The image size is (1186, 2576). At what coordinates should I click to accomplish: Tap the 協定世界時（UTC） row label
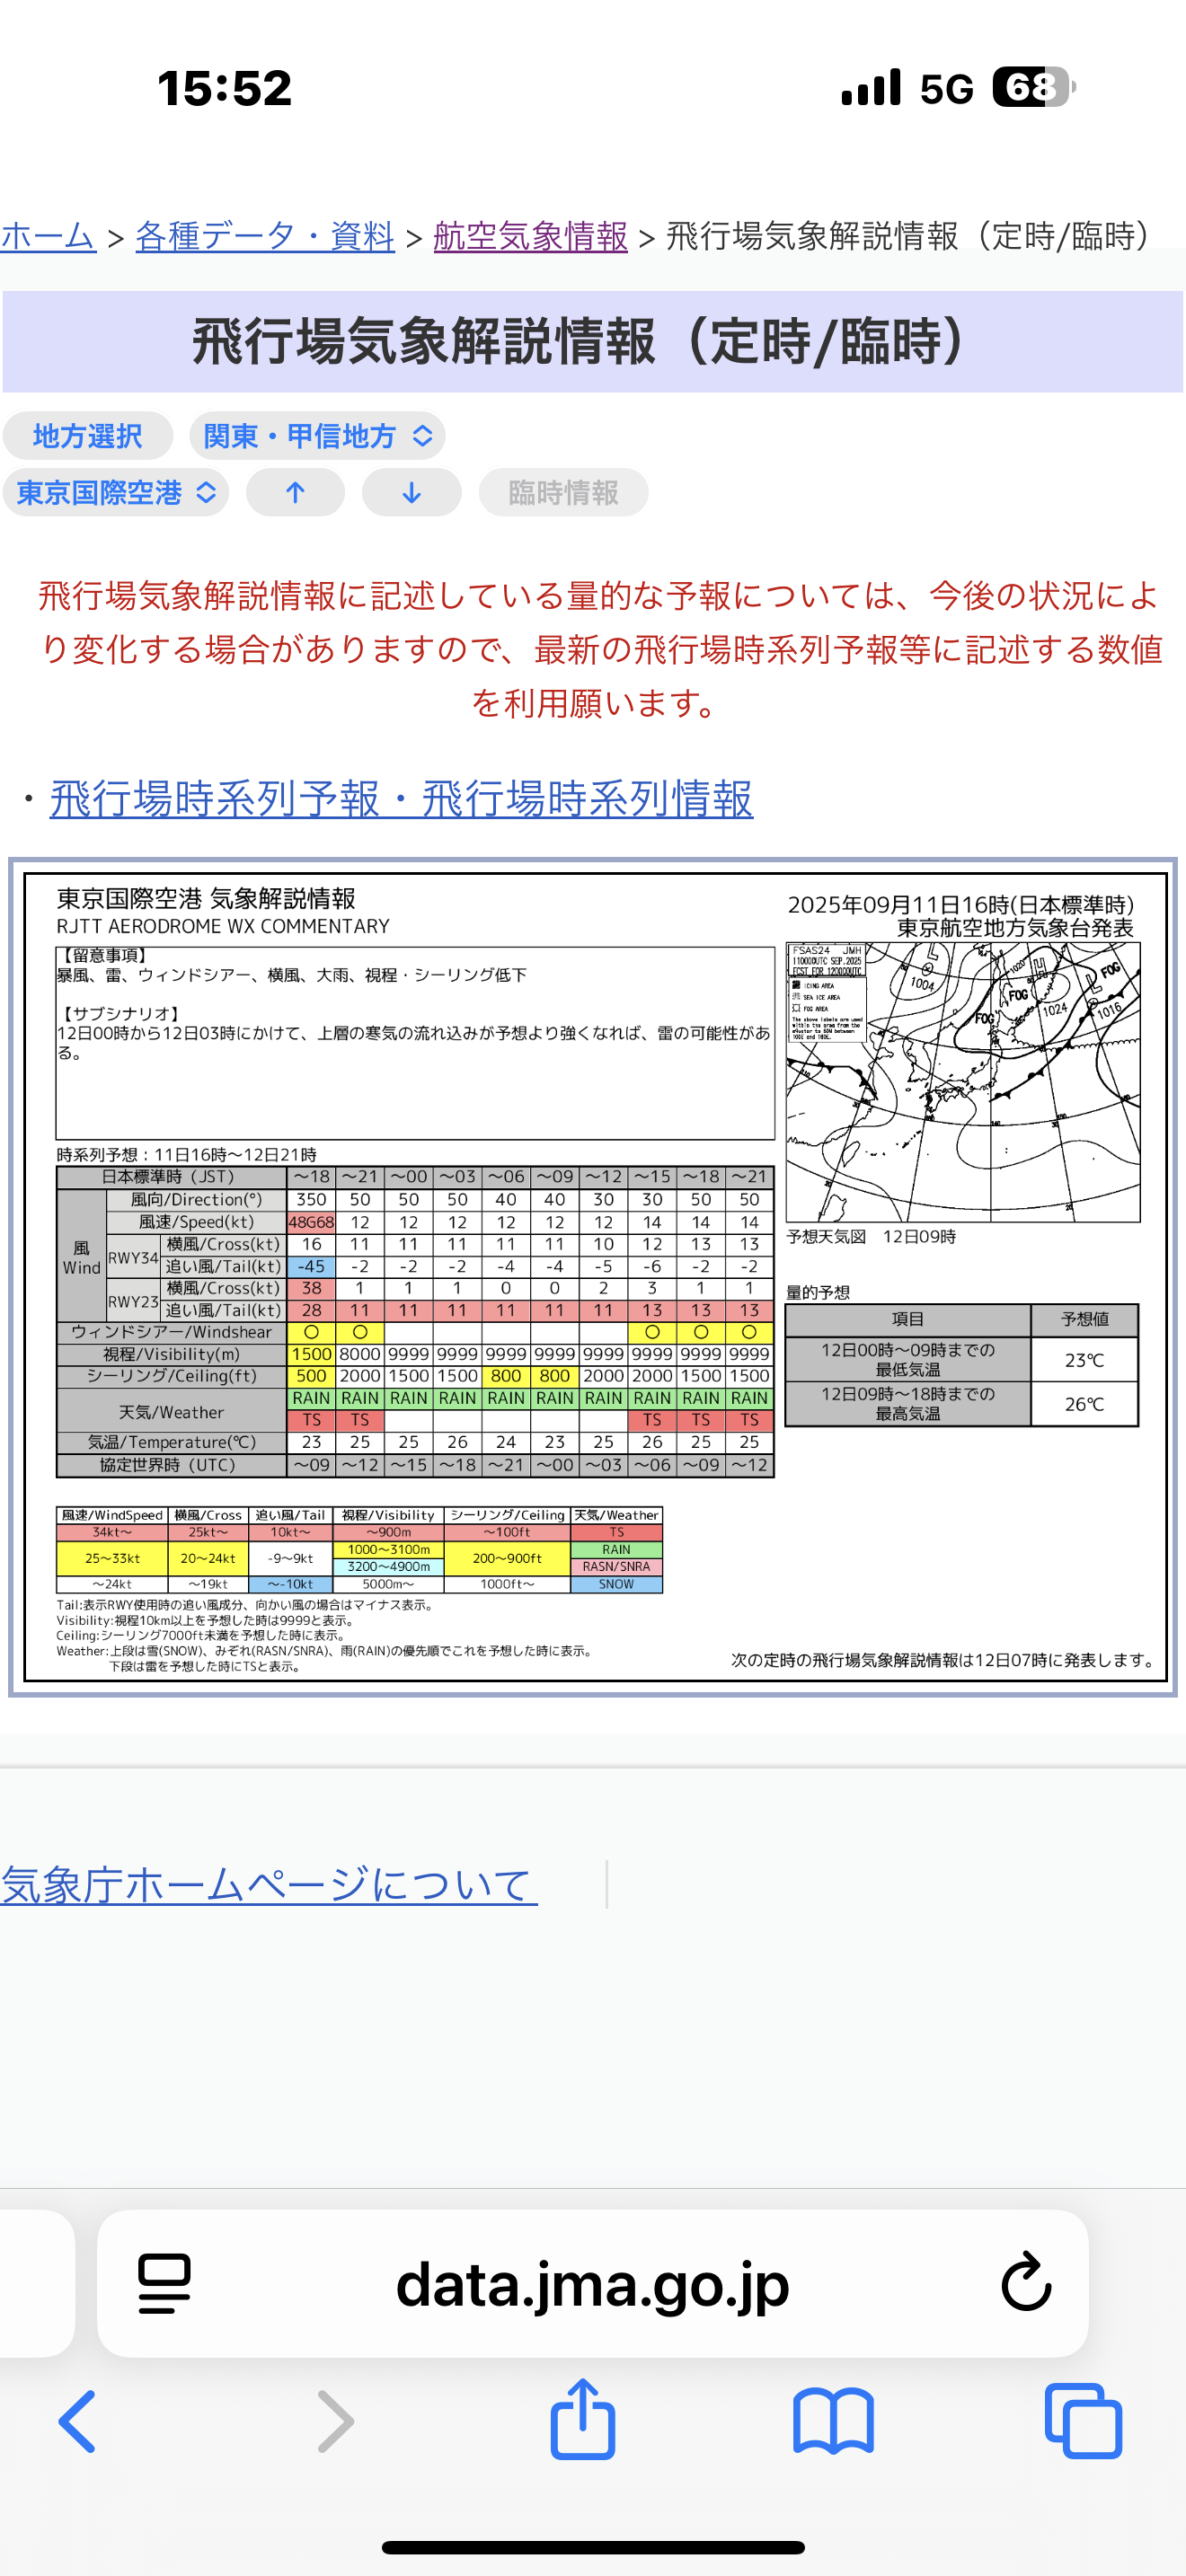pyautogui.click(x=172, y=1465)
